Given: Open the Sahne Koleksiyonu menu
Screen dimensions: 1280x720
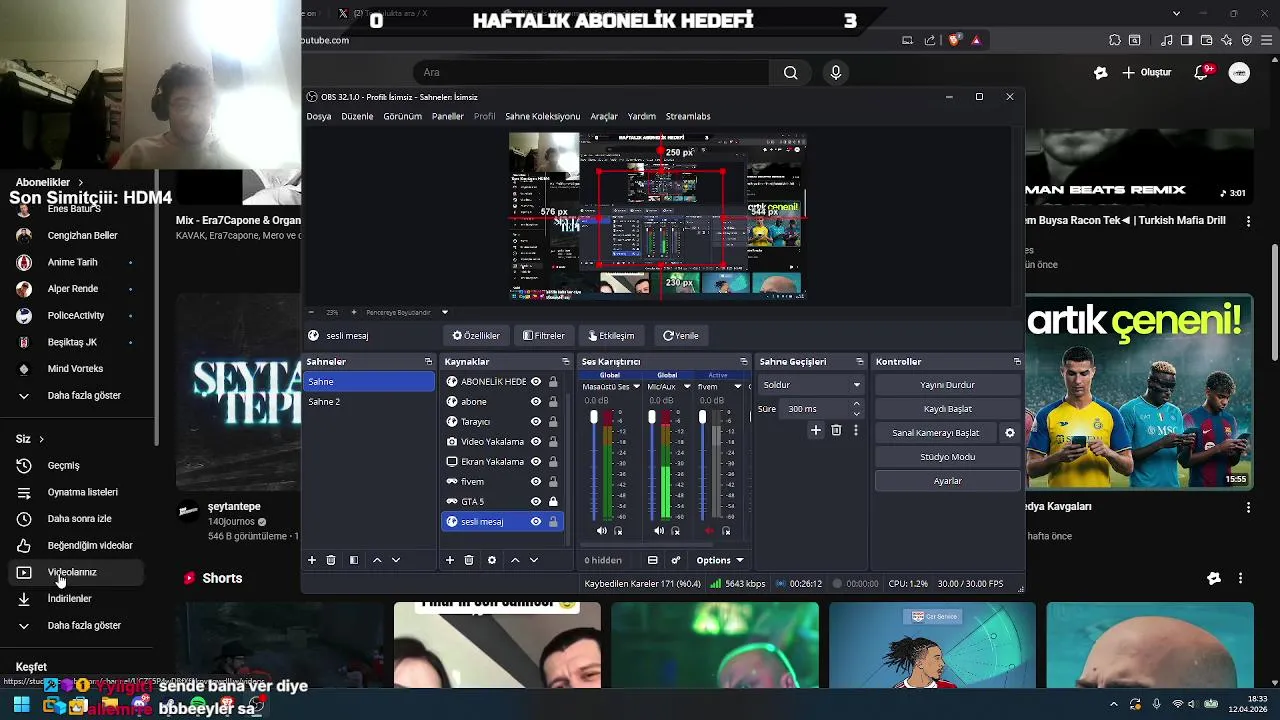Looking at the screenshot, I should (542, 116).
